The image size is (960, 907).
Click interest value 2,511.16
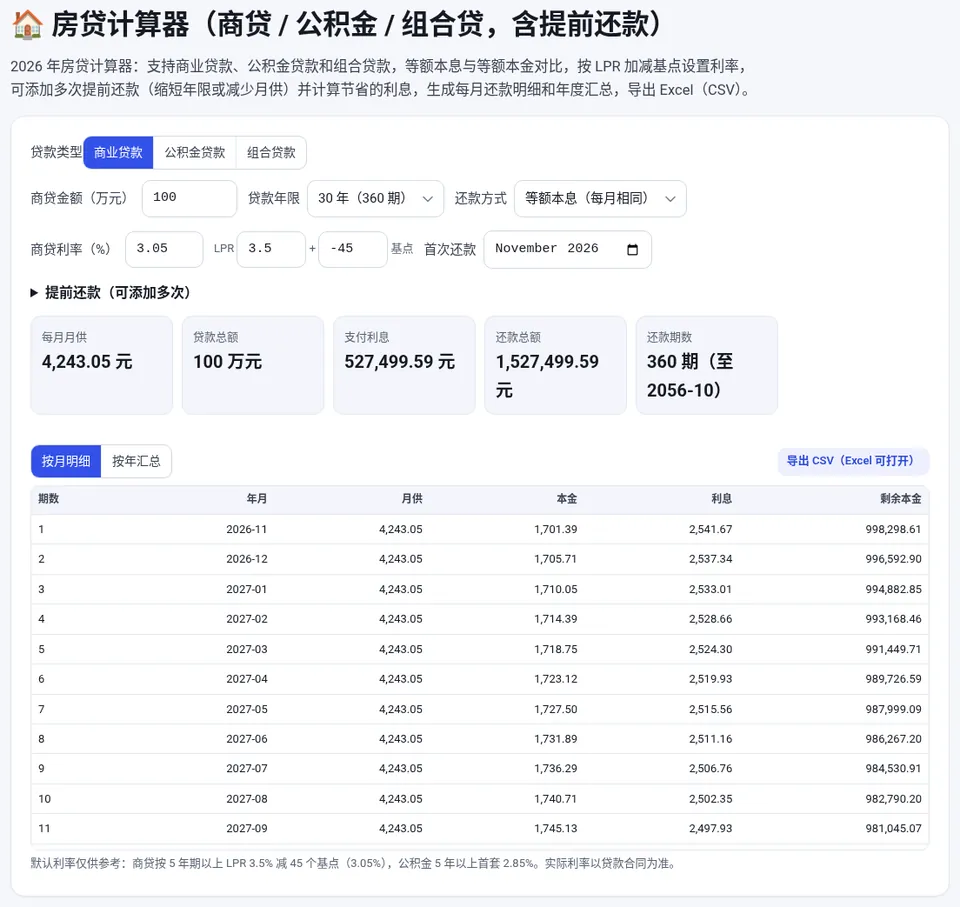click(x=711, y=739)
